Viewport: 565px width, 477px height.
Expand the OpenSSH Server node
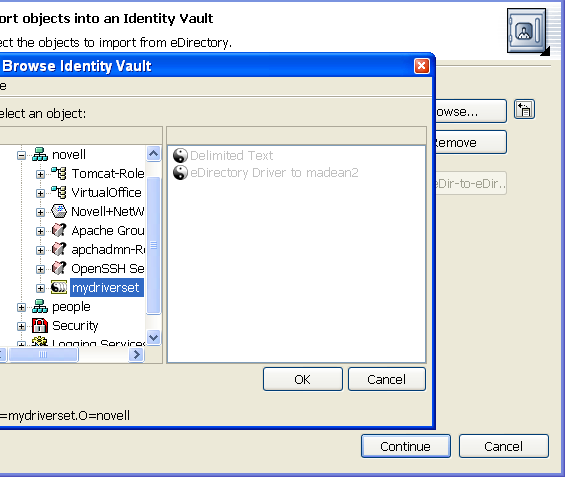(x=40, y=269)
